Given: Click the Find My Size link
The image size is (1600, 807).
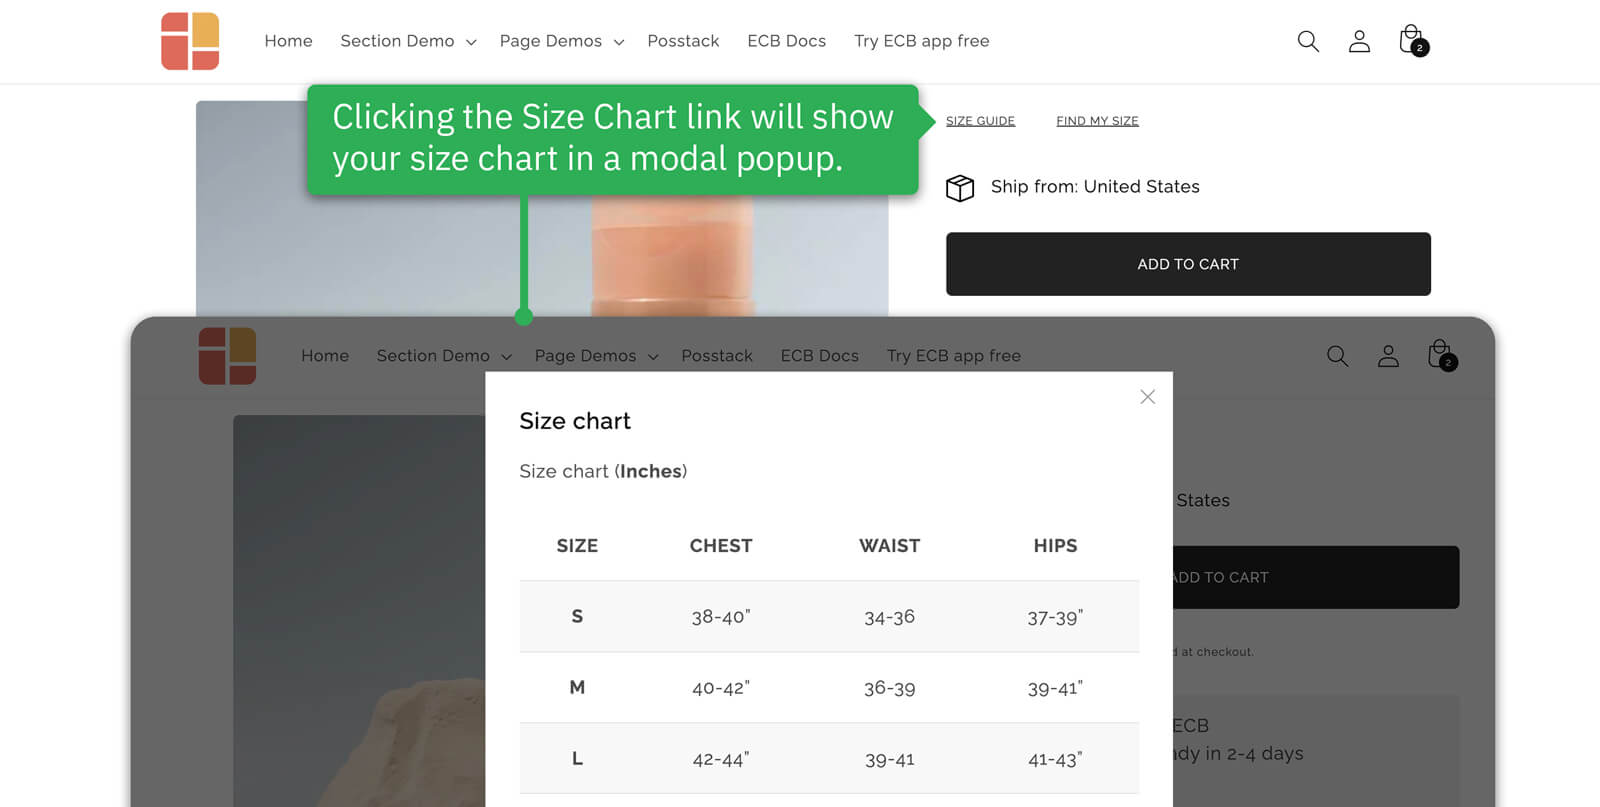Looking at the screenshot, I should pyautogui.click(x=1097, y=121).
